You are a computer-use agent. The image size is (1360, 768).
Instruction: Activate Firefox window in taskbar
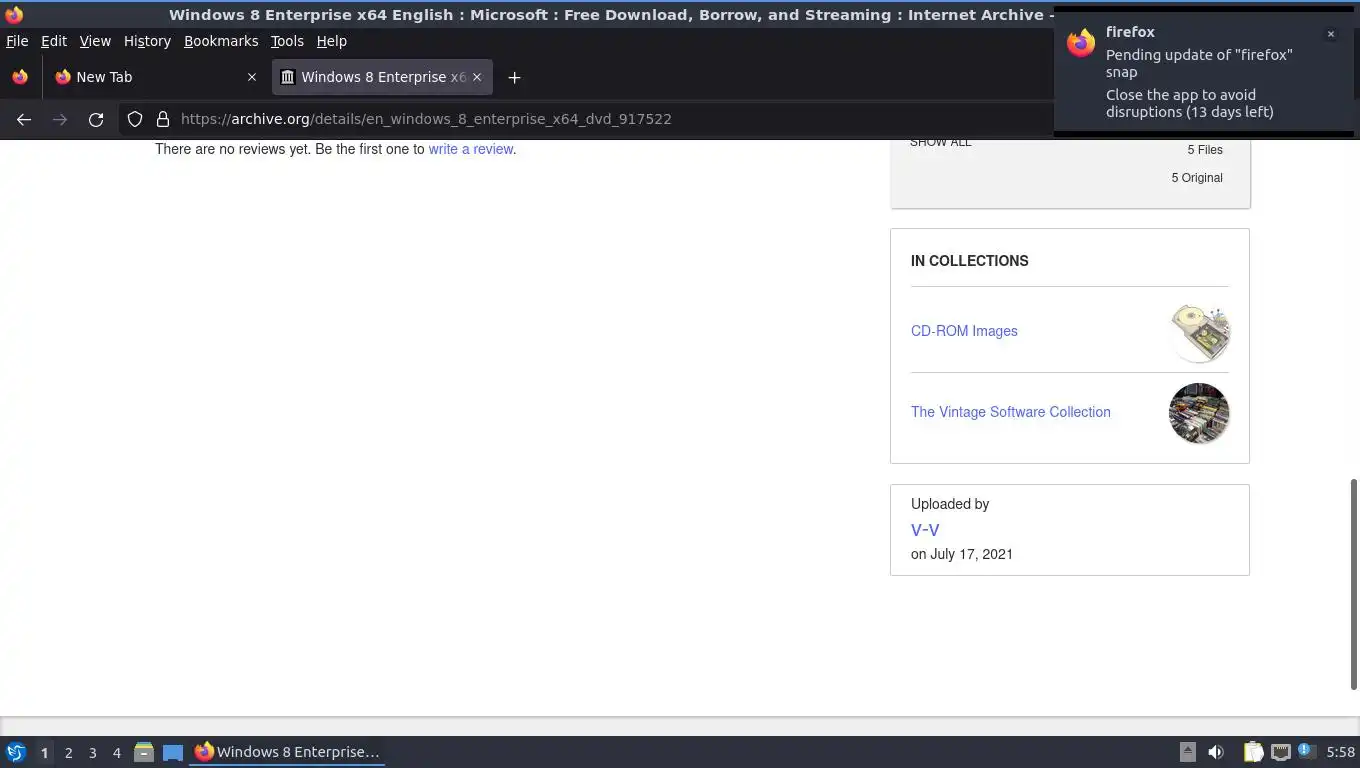point(288,752)
